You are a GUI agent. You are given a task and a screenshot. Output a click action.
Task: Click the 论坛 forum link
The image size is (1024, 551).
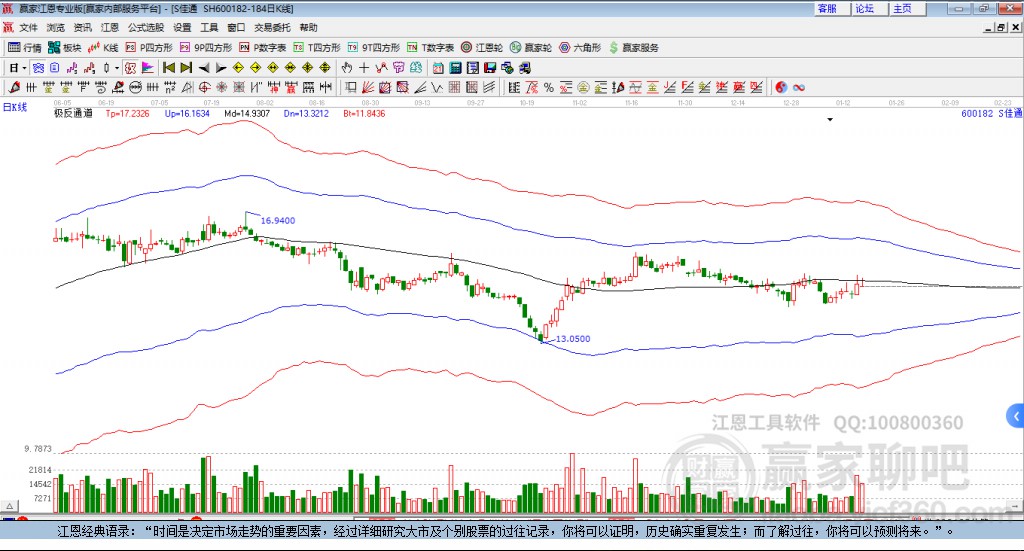click(x=865, y=8)
